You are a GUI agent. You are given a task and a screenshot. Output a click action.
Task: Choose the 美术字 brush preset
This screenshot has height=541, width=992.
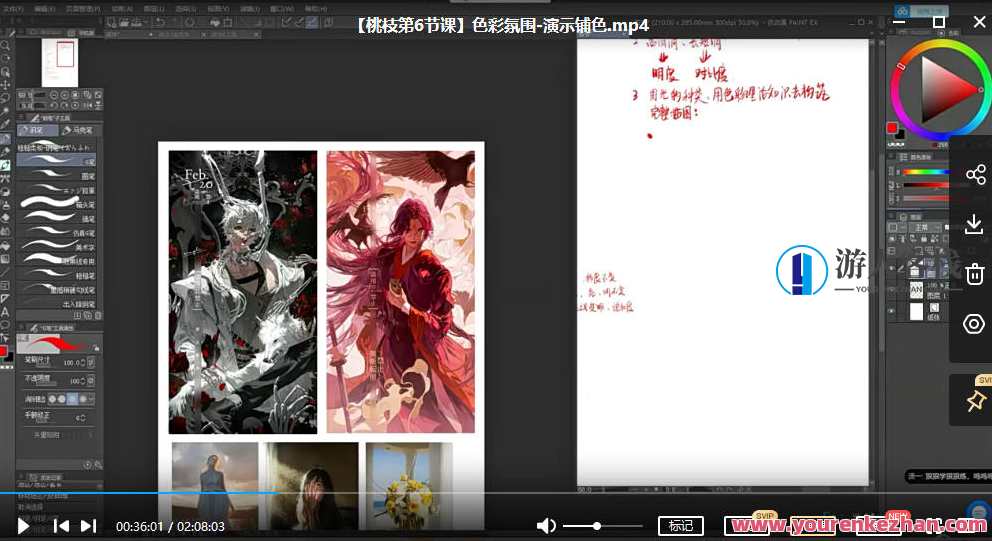(x=56, y=247)
